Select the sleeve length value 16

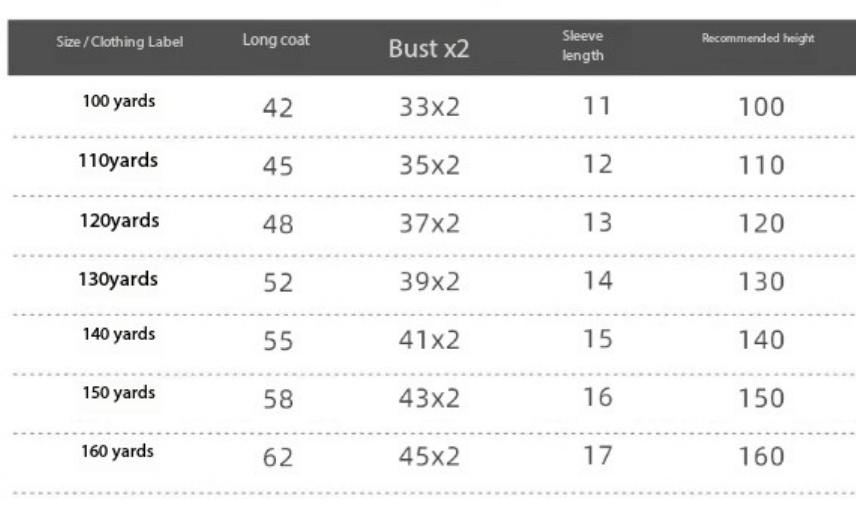pyautogui.click(x=597, y=397)
